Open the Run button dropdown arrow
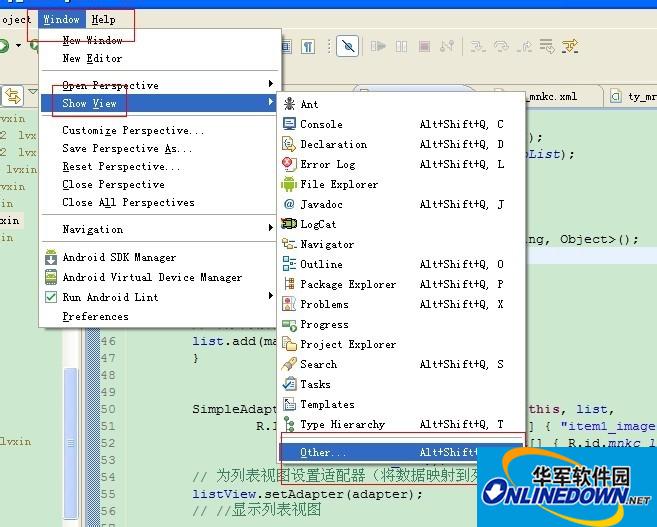This screenshot has height=527, width=657. coord(18,45)
